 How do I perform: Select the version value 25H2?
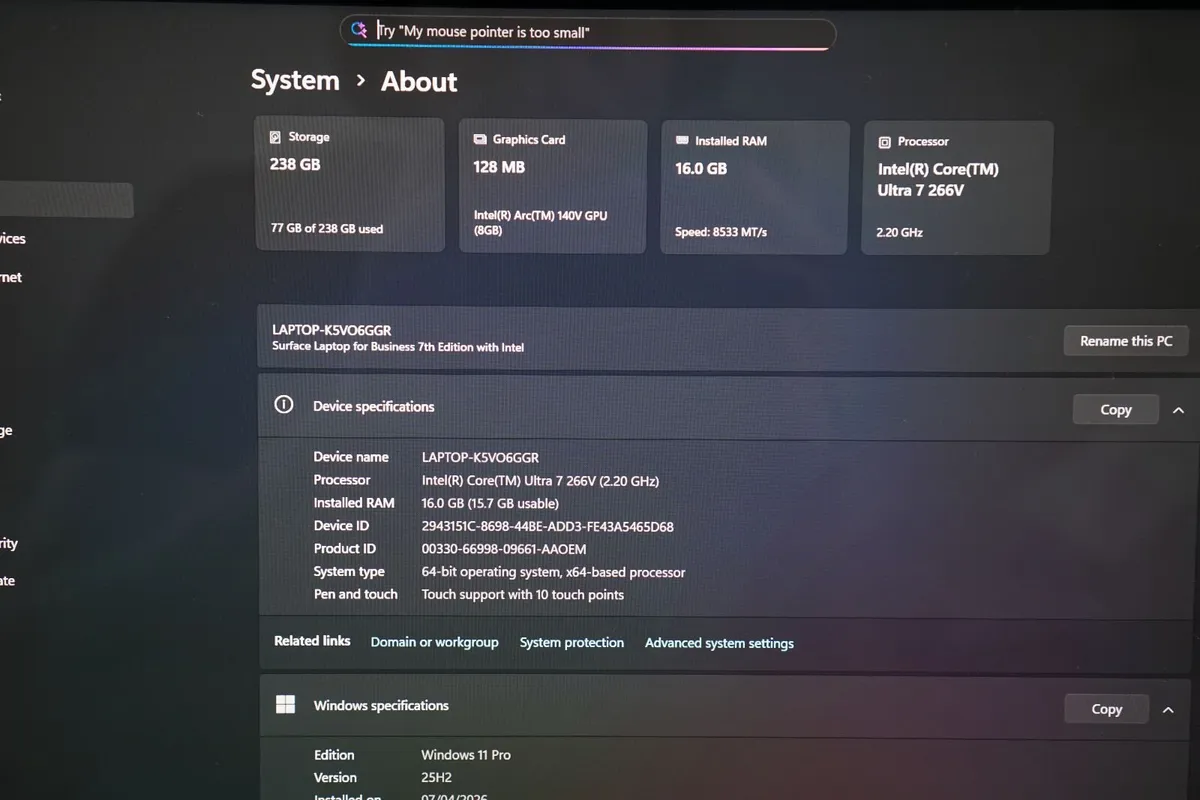(x=438, y=777)
